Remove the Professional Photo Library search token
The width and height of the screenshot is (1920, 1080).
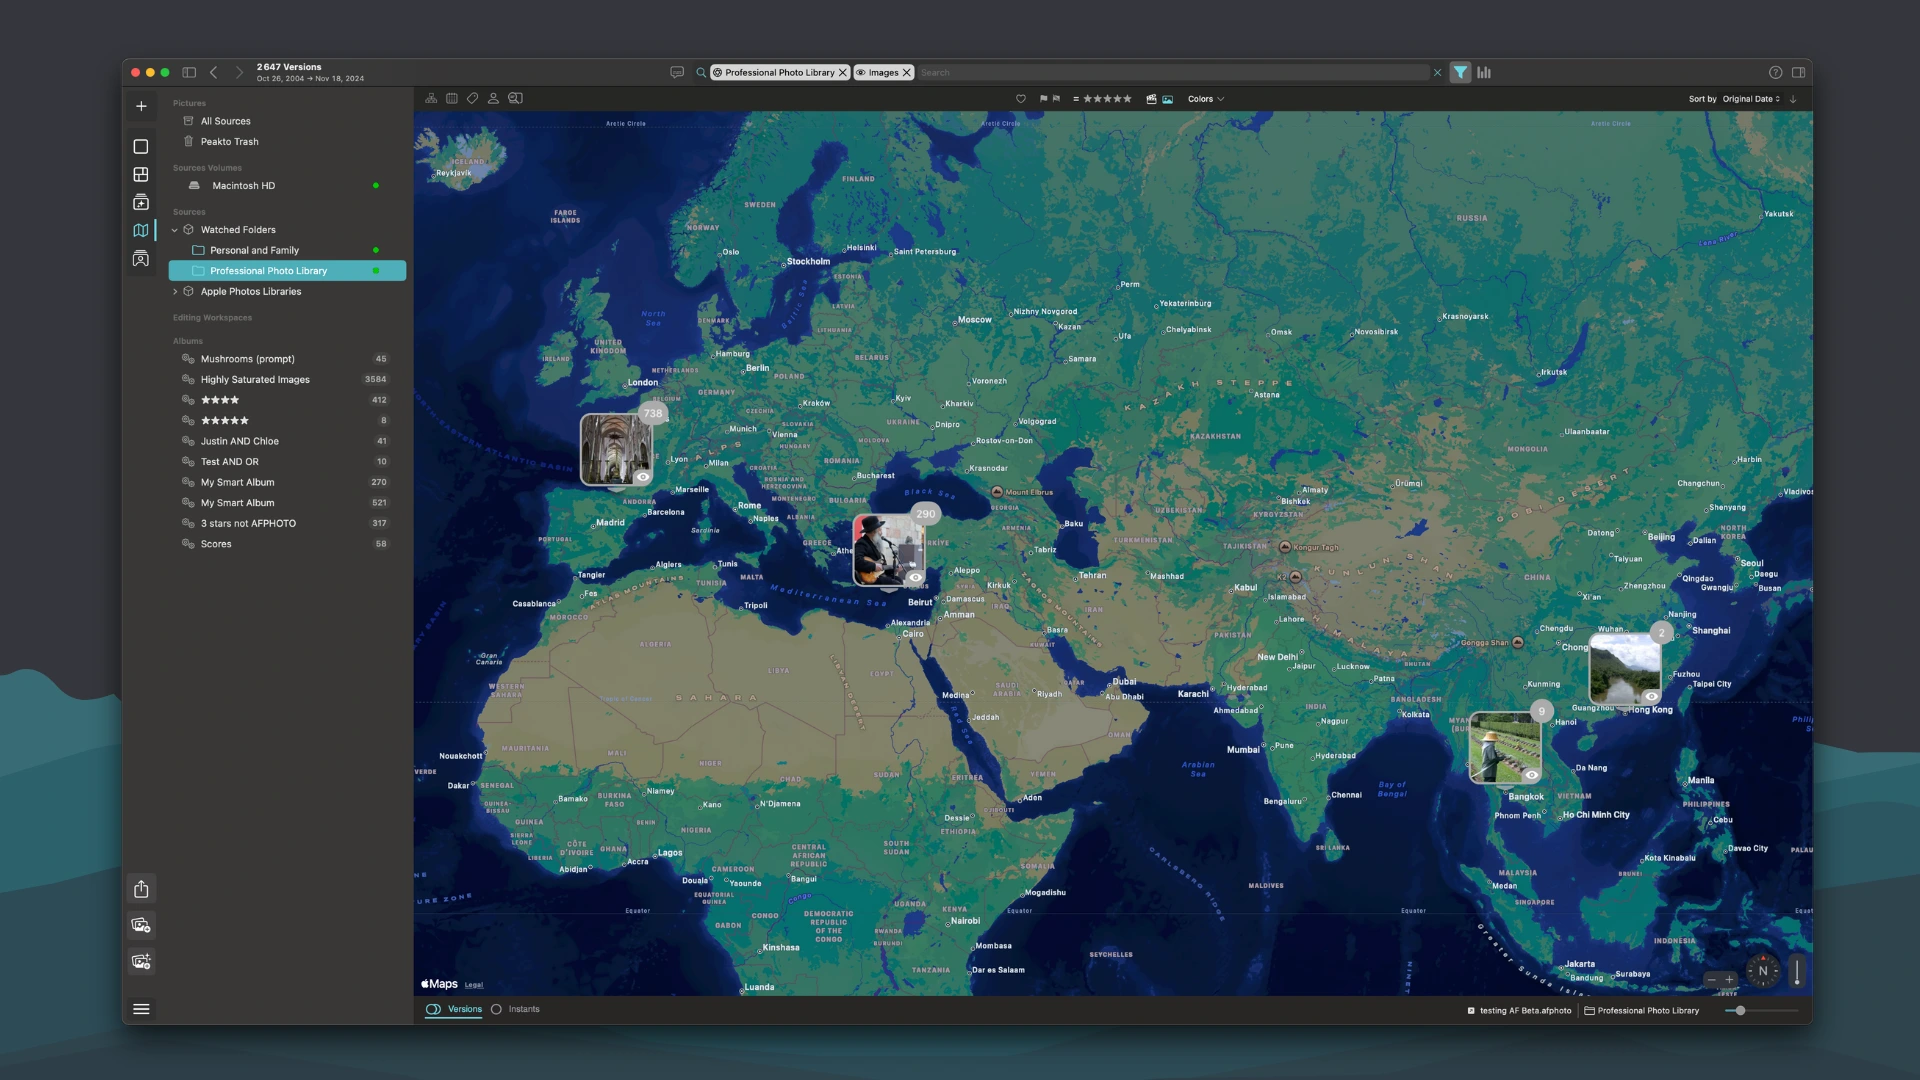[843, 72]
